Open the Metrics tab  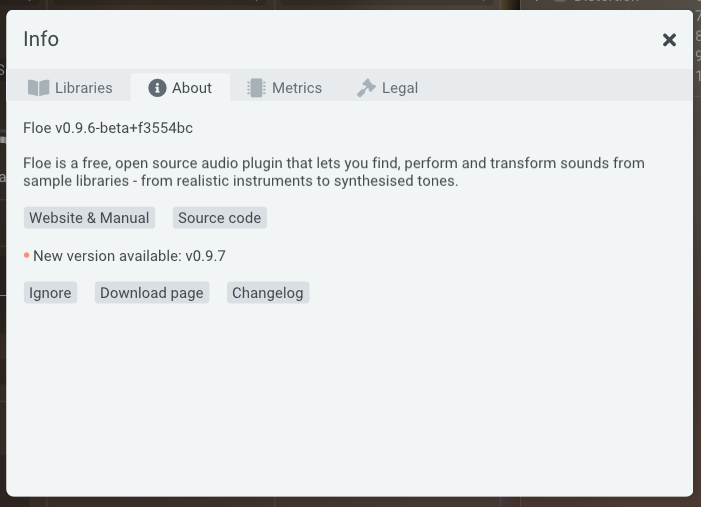pyautogui.click(x=297, y=88)
